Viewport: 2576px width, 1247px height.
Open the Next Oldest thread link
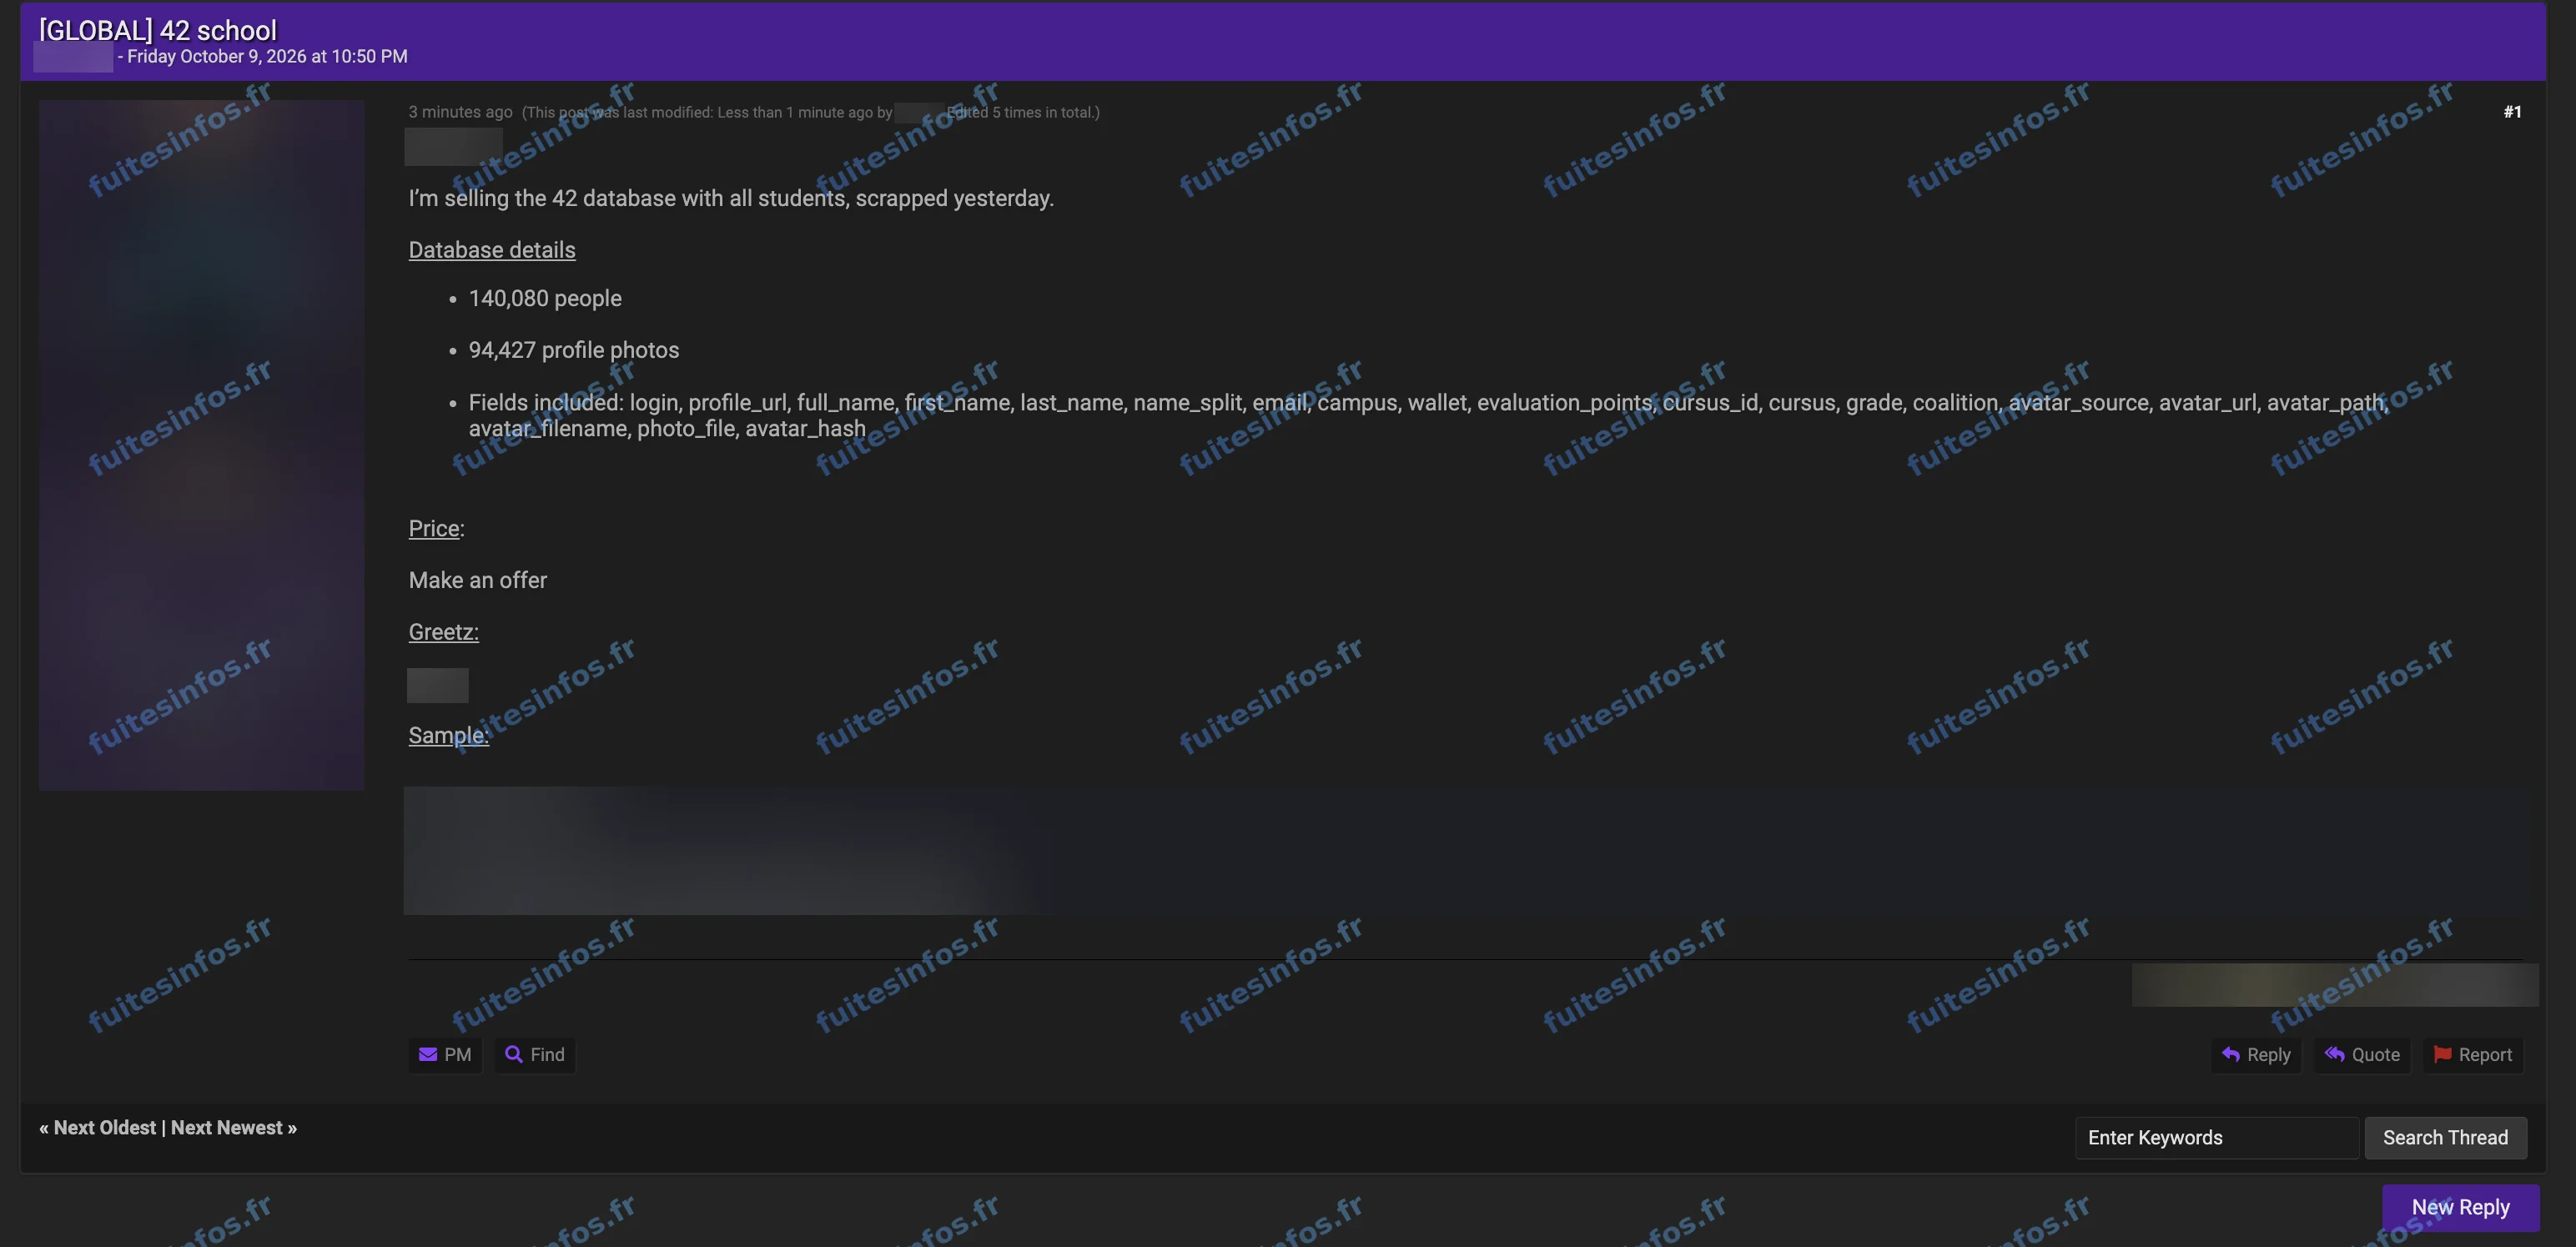pyautogui.click(x=105, y=1128)
